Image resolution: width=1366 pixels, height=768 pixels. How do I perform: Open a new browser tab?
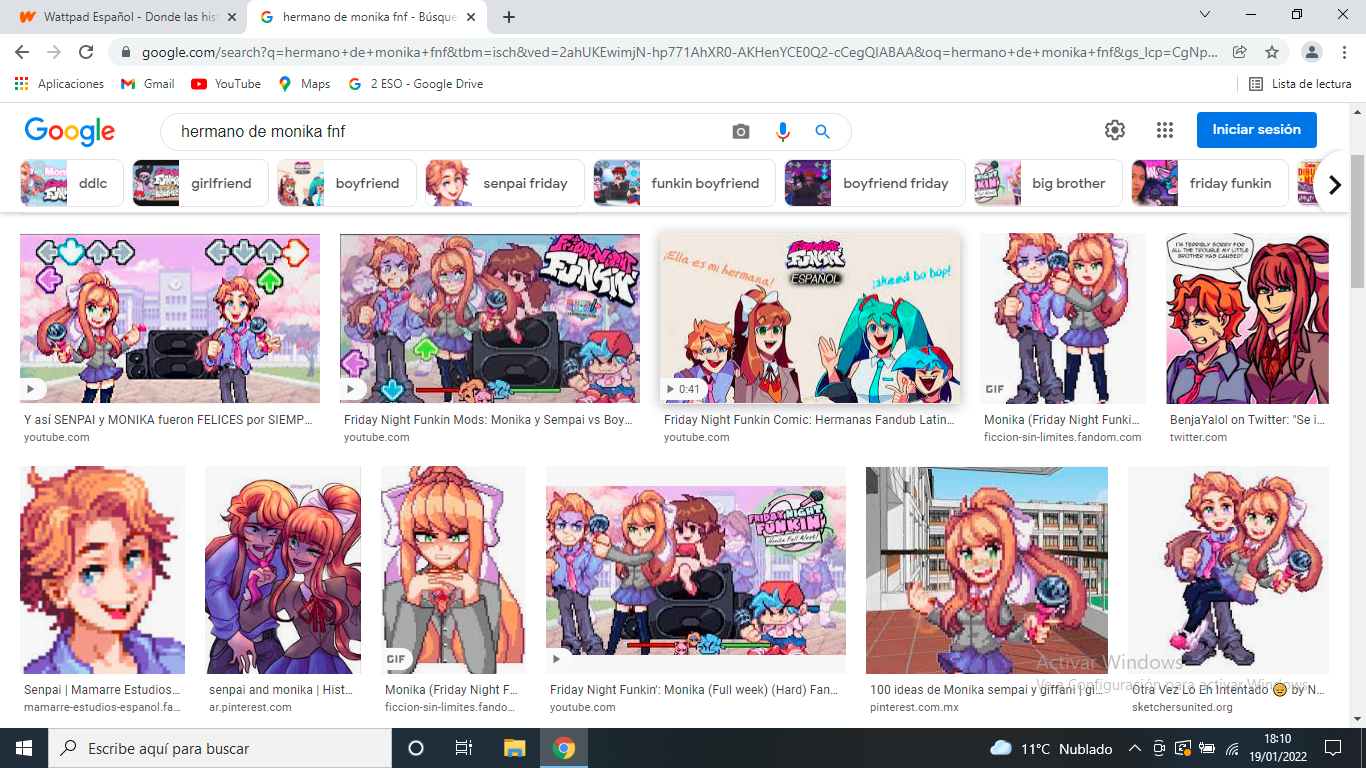coord(509,17)
